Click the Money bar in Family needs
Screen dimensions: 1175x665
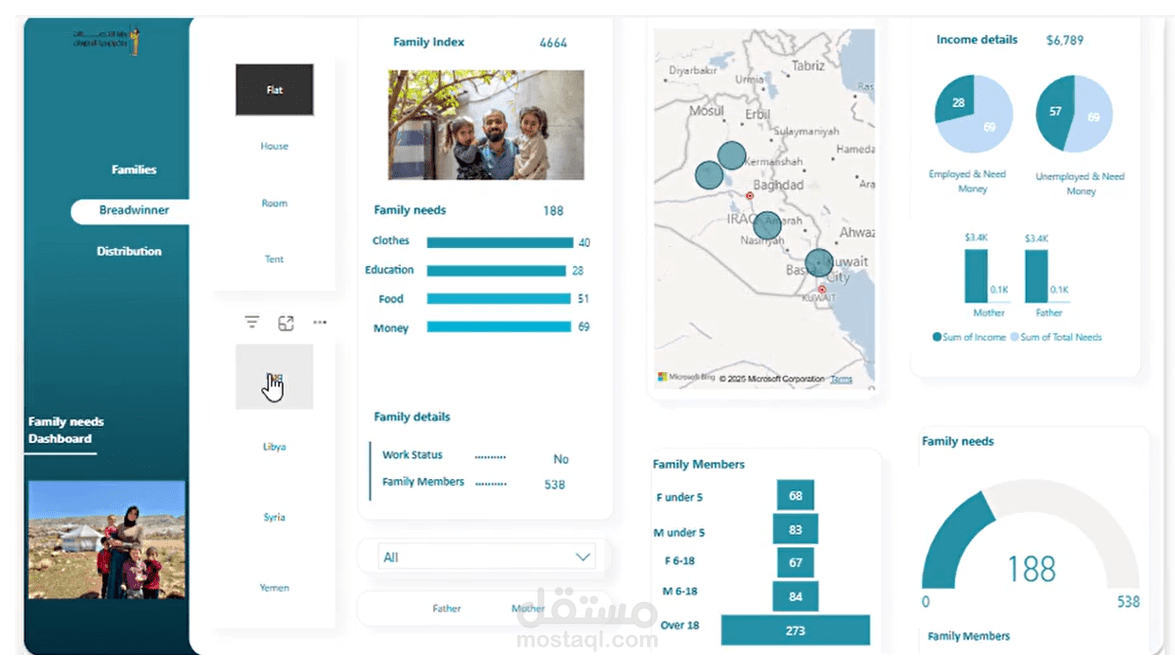pos(500,326)
